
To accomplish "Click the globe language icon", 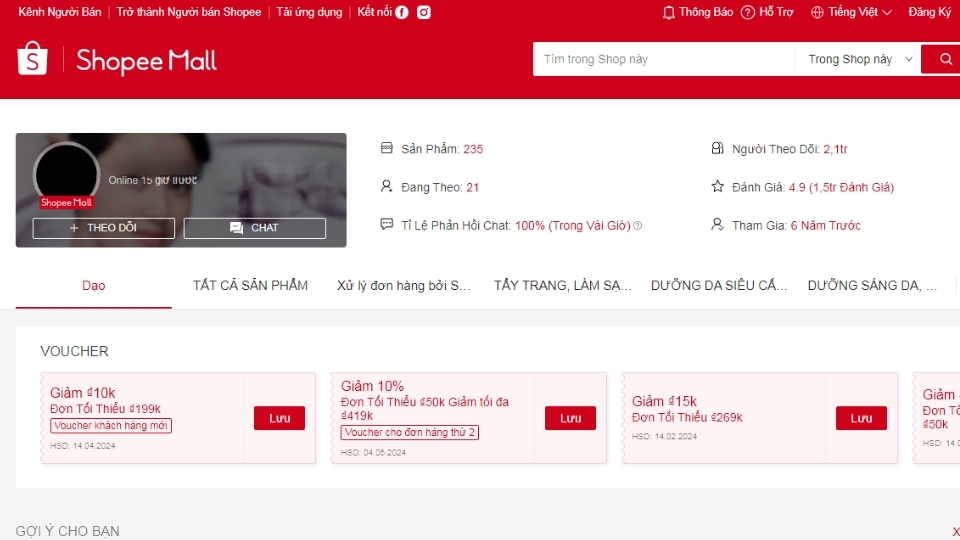I will (817, 12).
